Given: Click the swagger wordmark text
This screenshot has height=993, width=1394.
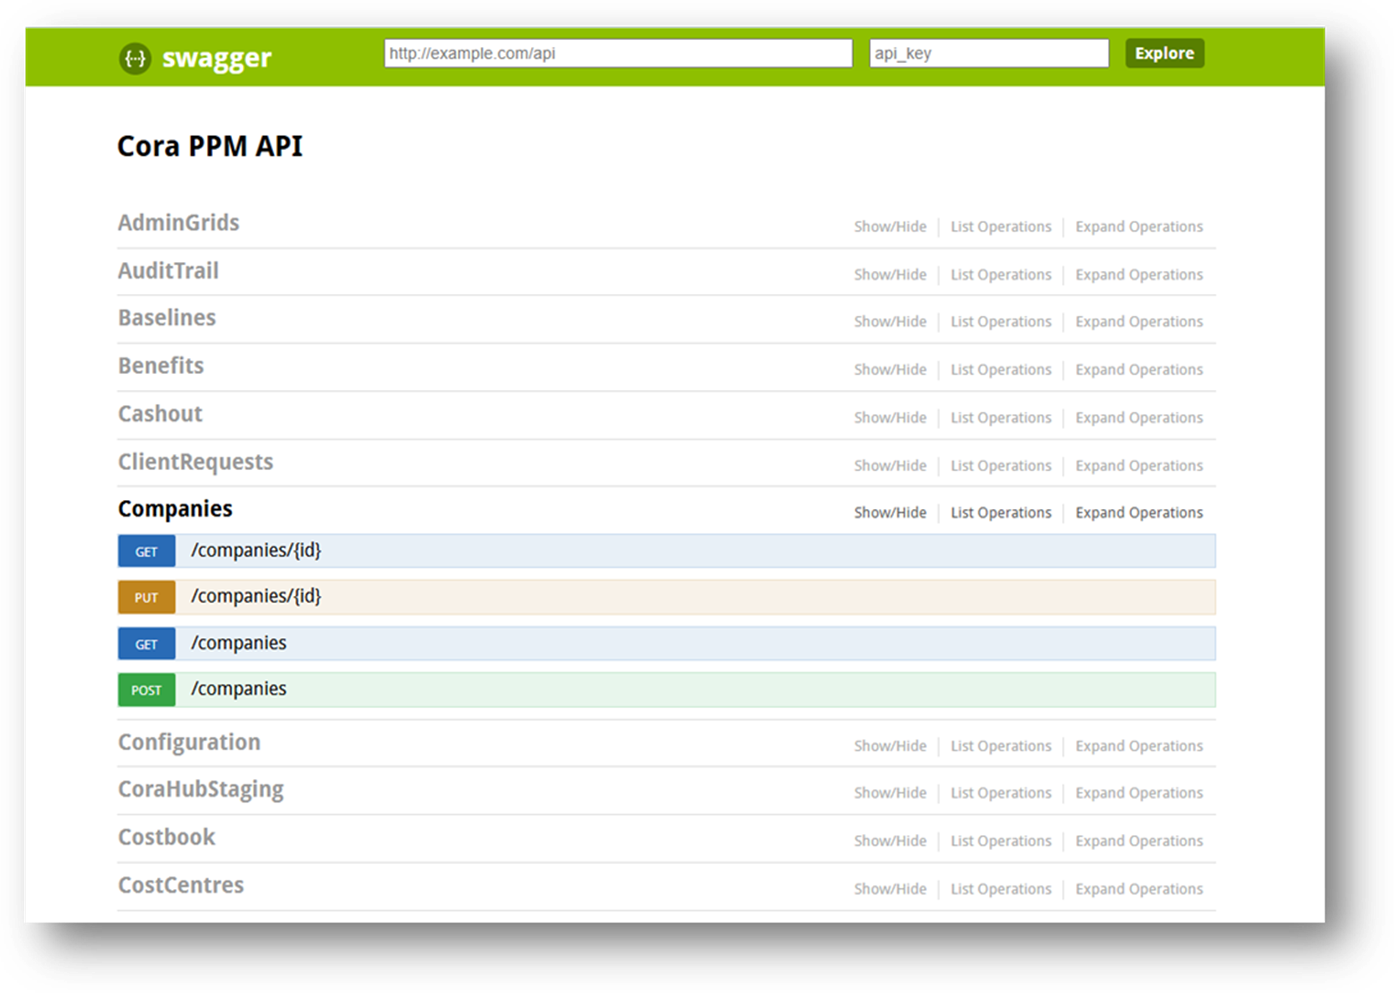Looking at the screenshot, I should 216,58.
